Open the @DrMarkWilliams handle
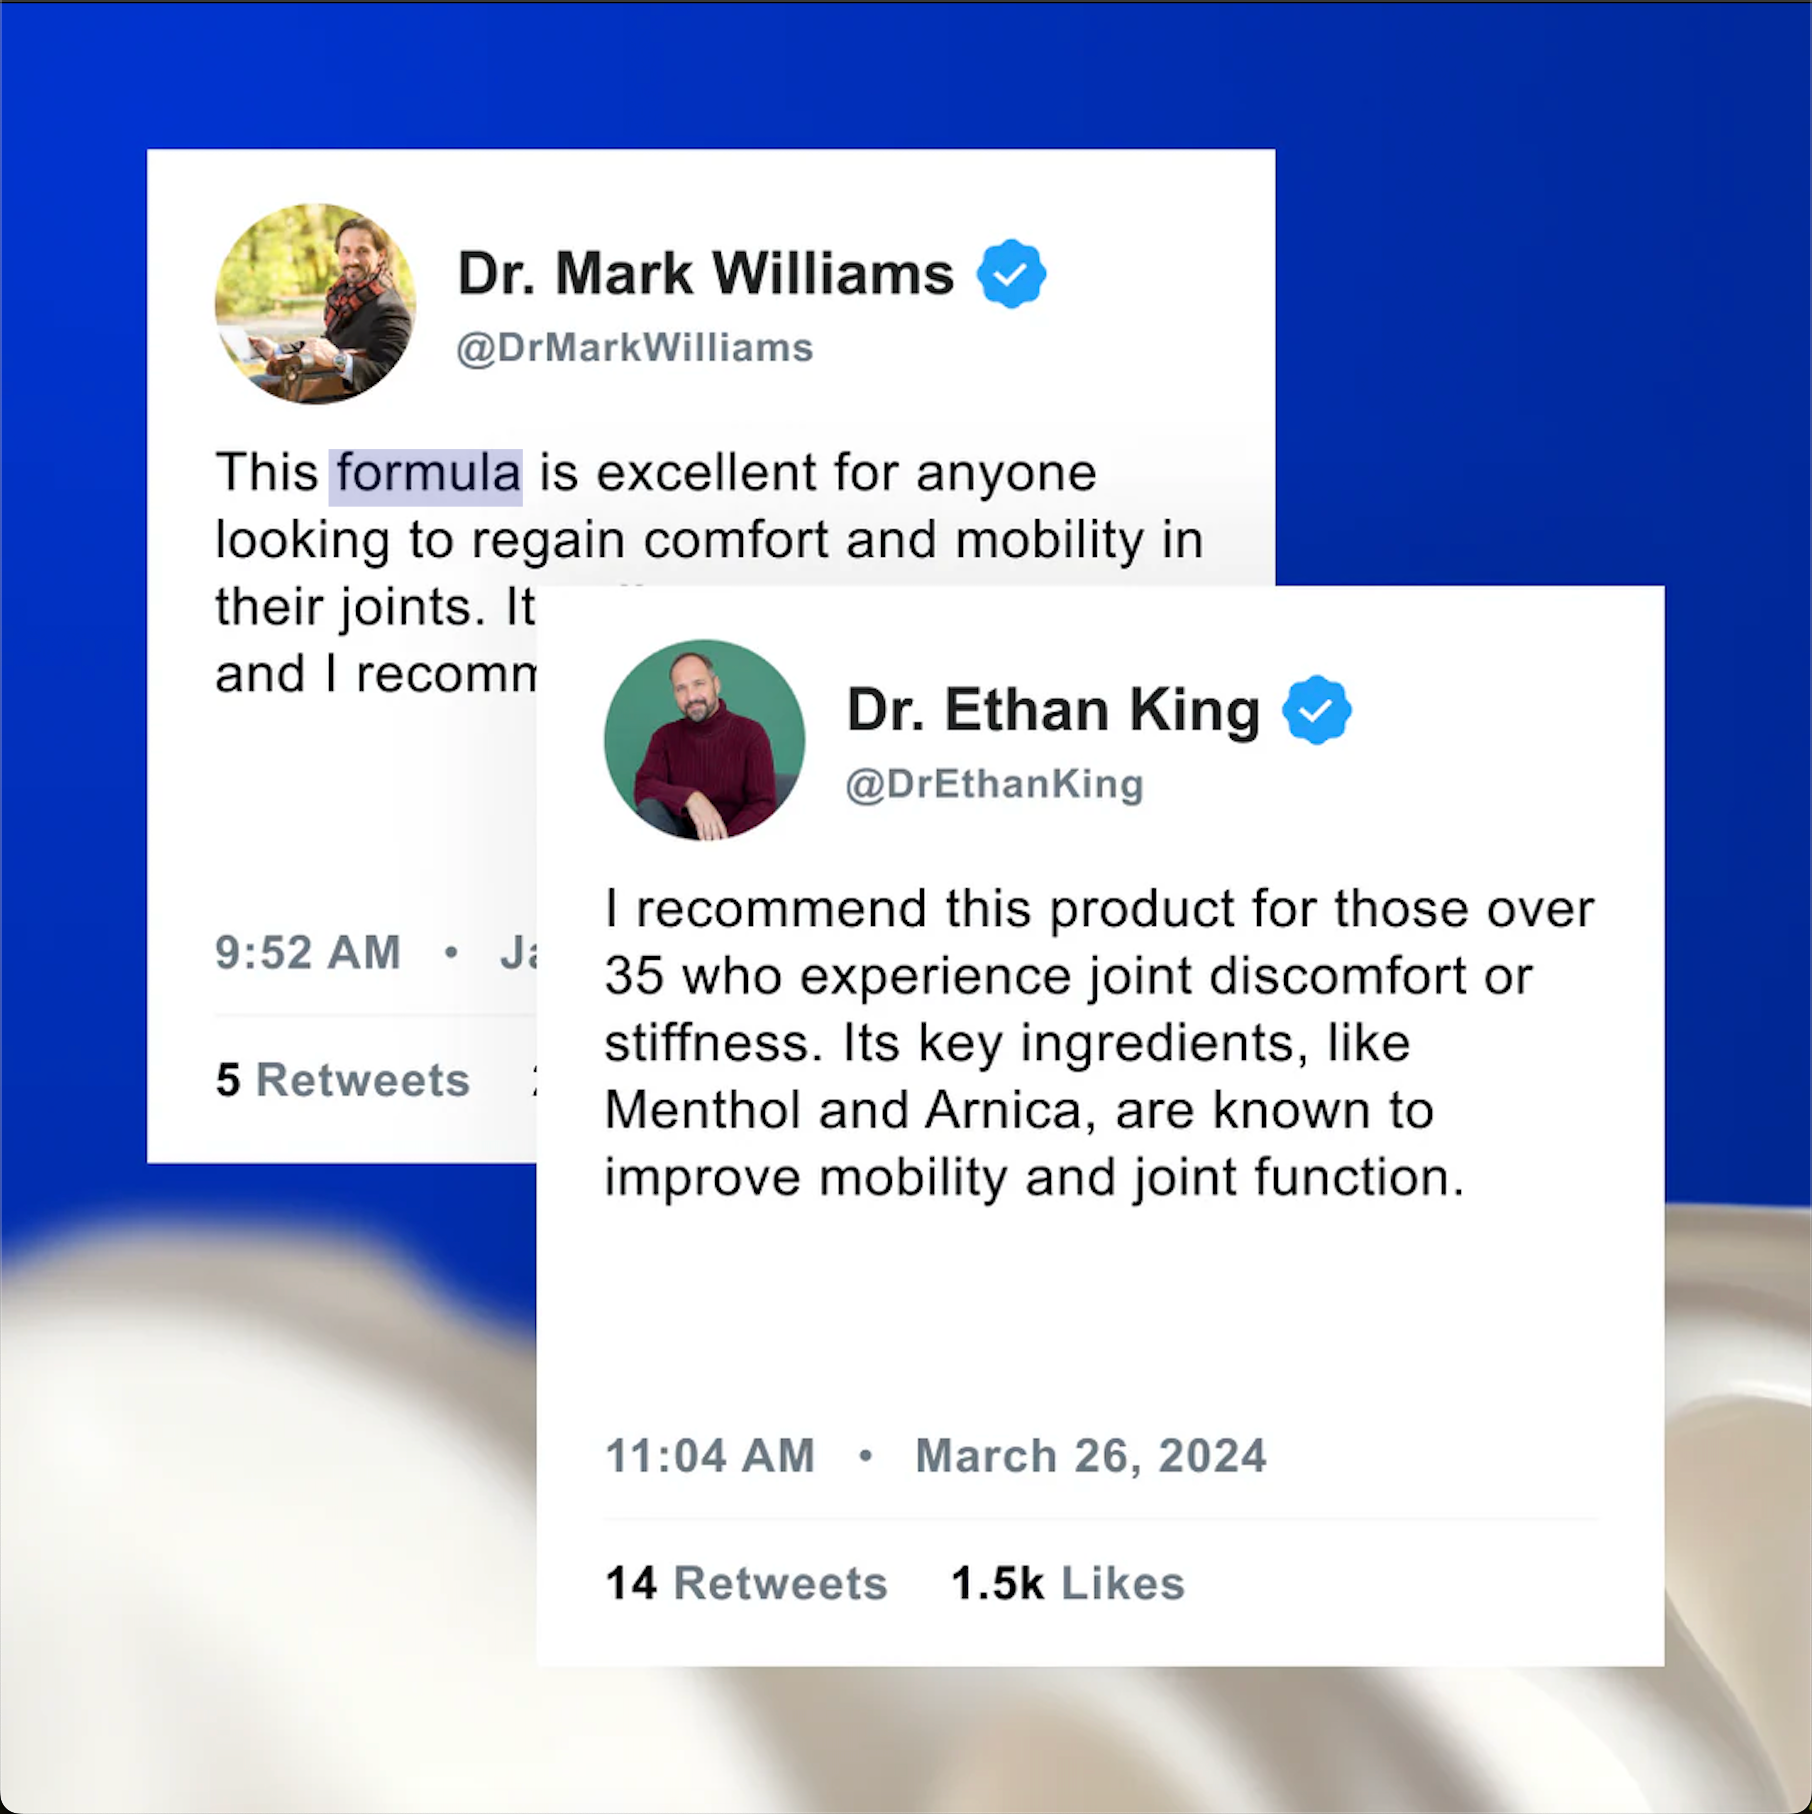Viewport: 1812px width, 1814px height. 635,348
